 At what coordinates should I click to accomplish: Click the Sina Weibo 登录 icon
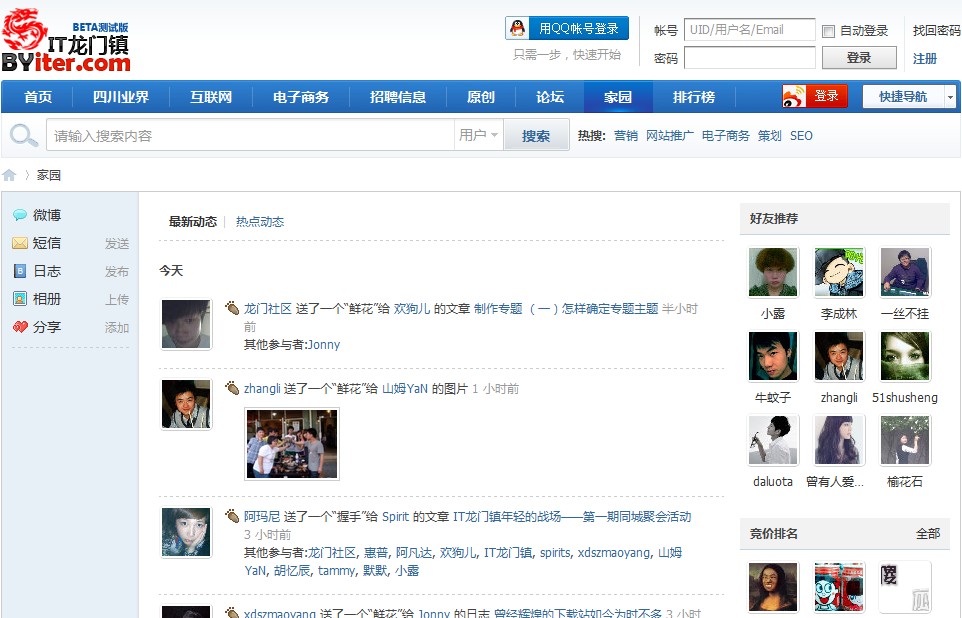coord(796,96)
